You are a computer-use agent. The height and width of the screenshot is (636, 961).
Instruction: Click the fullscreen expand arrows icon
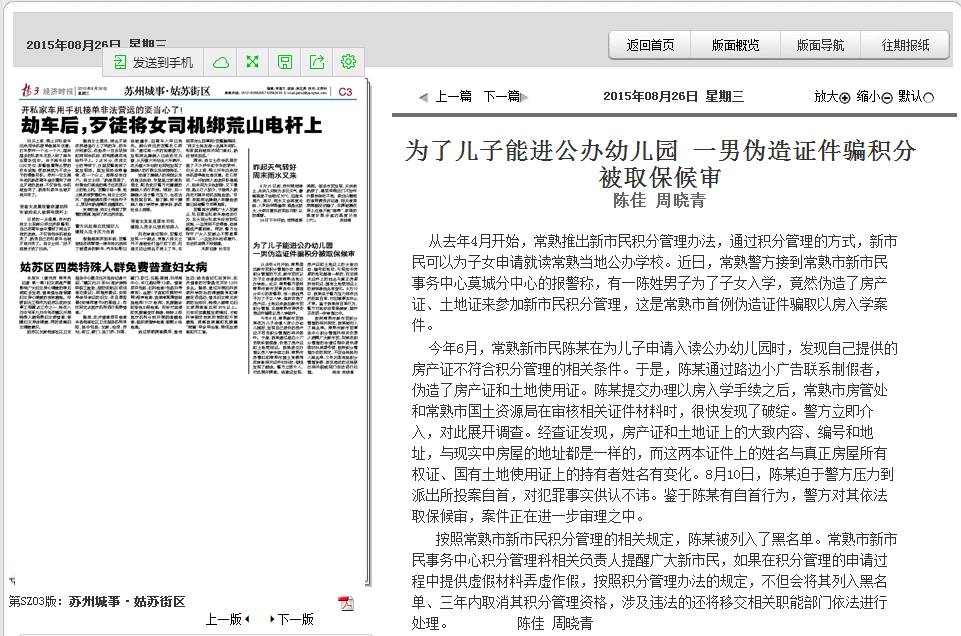(x=253, y=62)
